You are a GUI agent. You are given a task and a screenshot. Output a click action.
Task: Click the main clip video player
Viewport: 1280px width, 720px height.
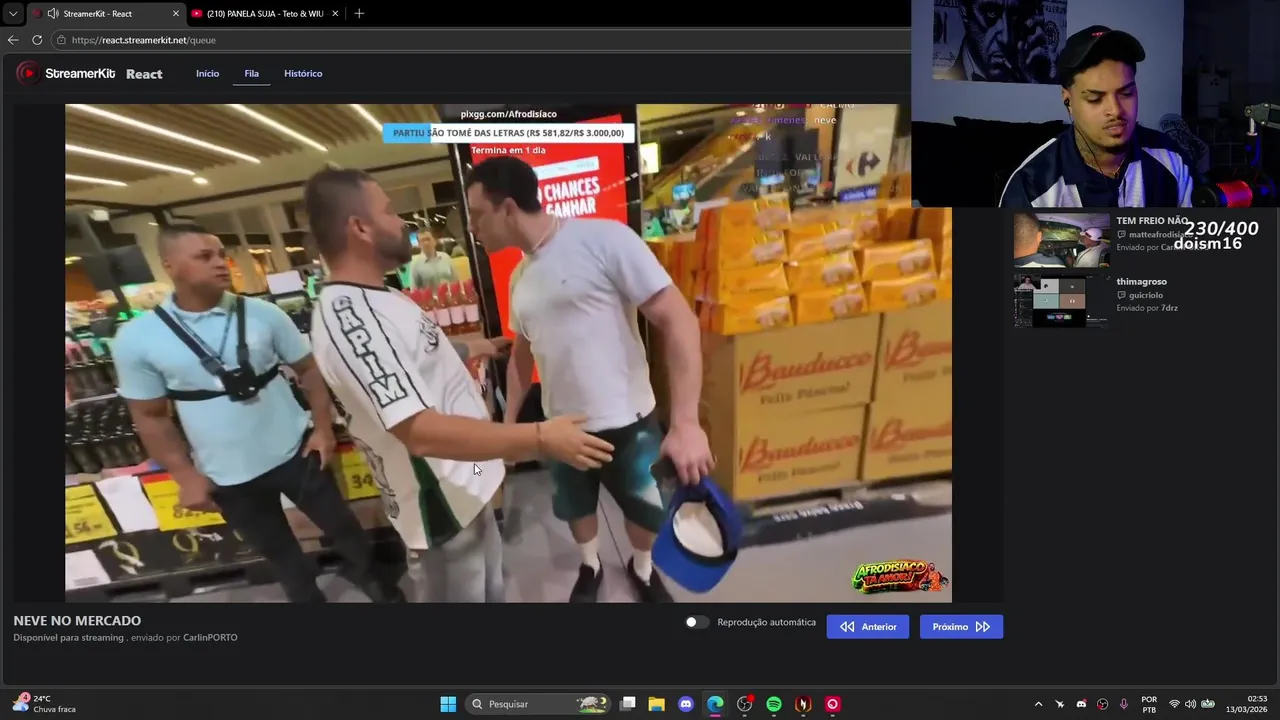508,353
